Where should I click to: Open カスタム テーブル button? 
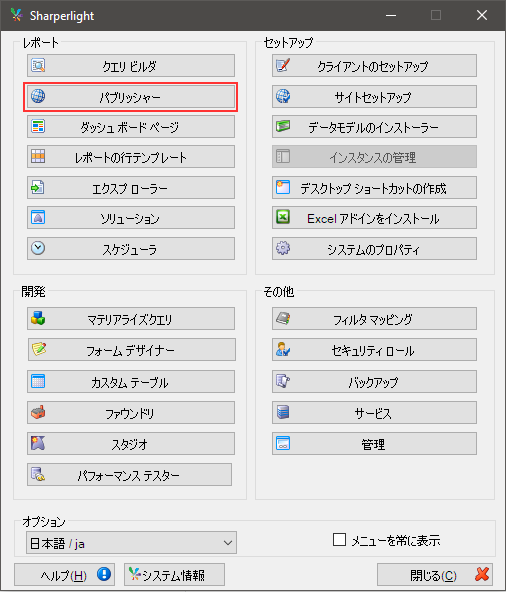[131, 381]
